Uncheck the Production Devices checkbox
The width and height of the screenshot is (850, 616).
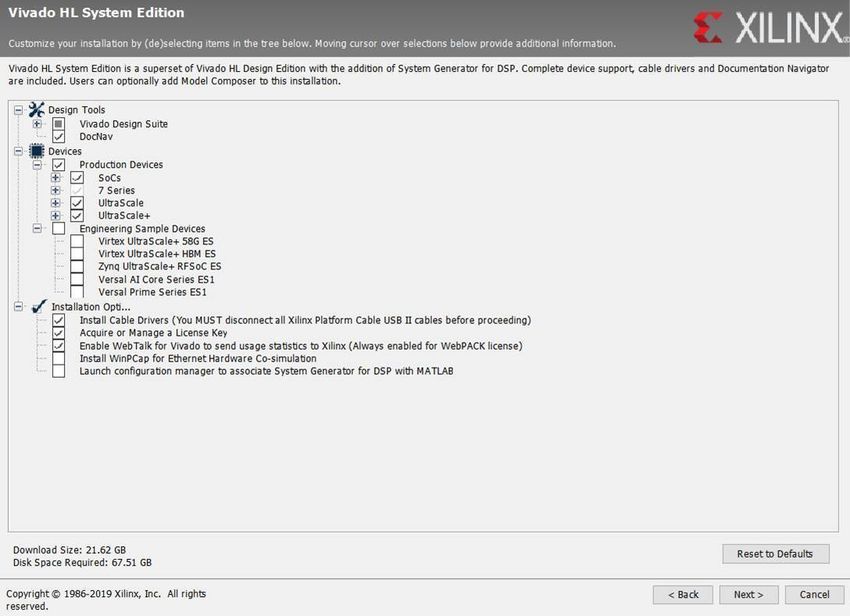coord(59,164)
